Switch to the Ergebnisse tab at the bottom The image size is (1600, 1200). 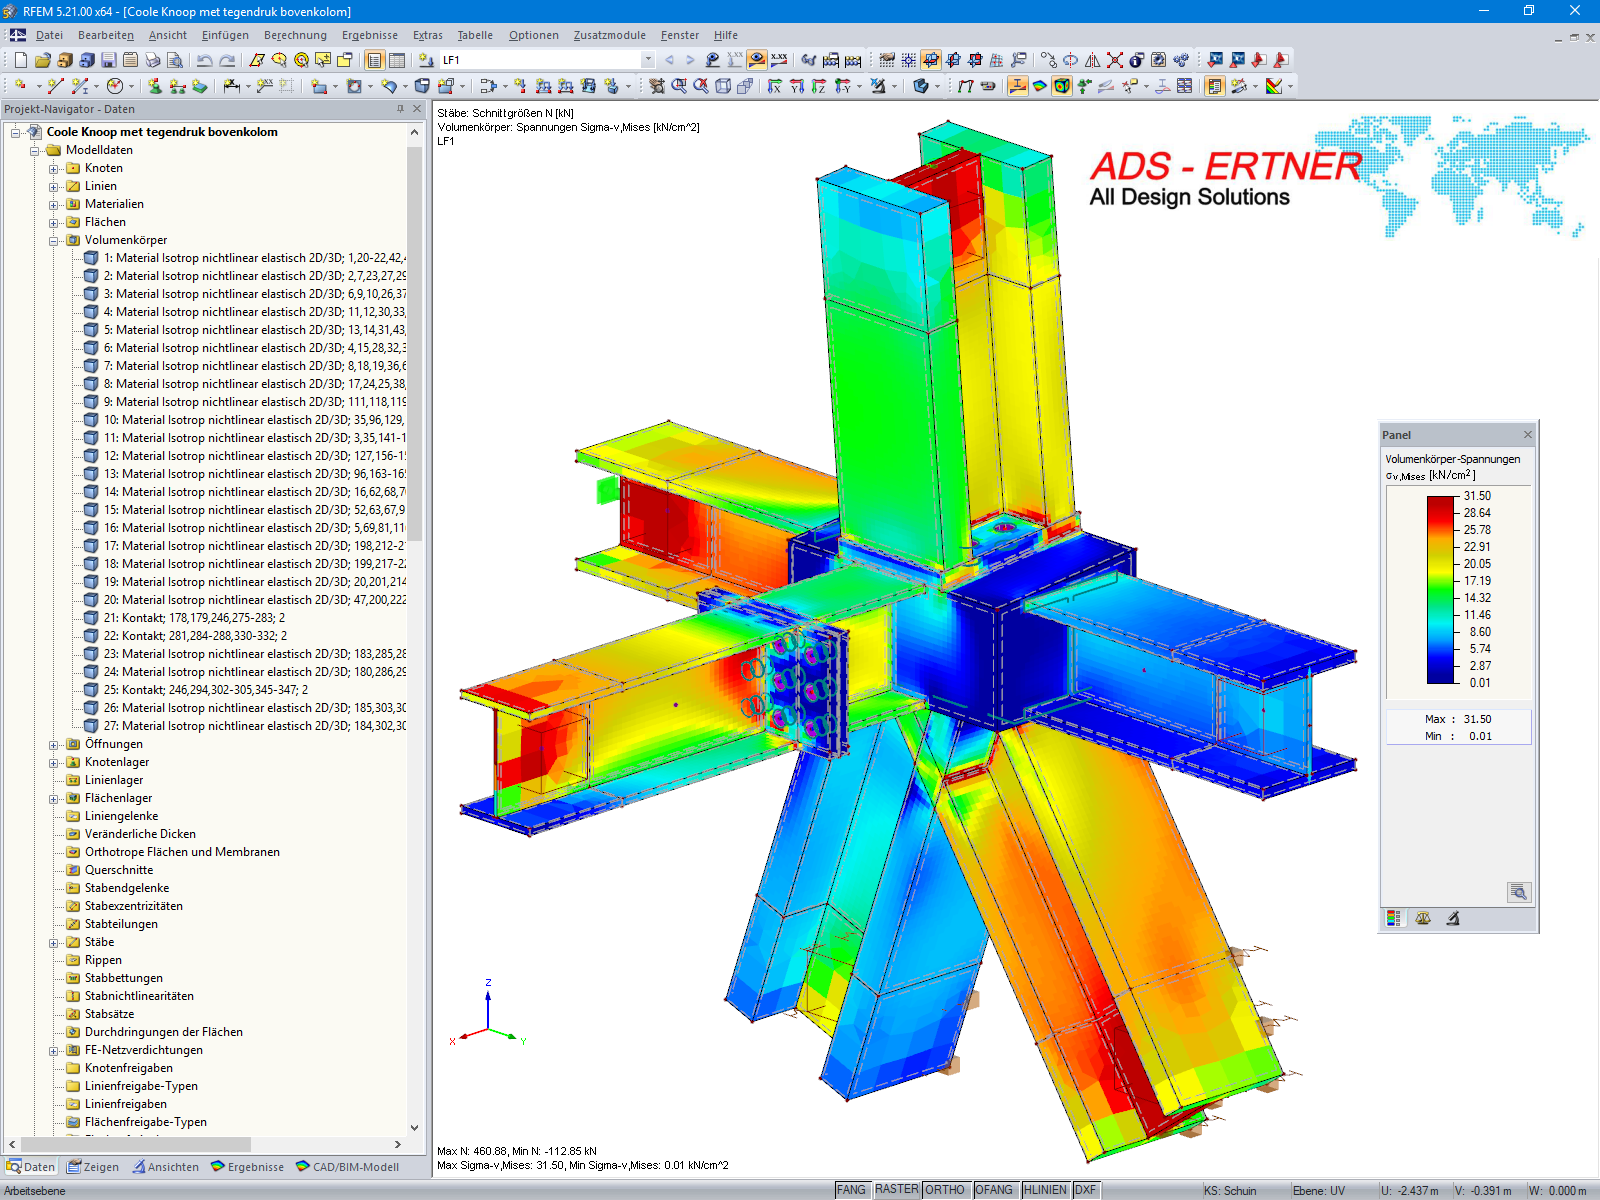(247, 1167)
